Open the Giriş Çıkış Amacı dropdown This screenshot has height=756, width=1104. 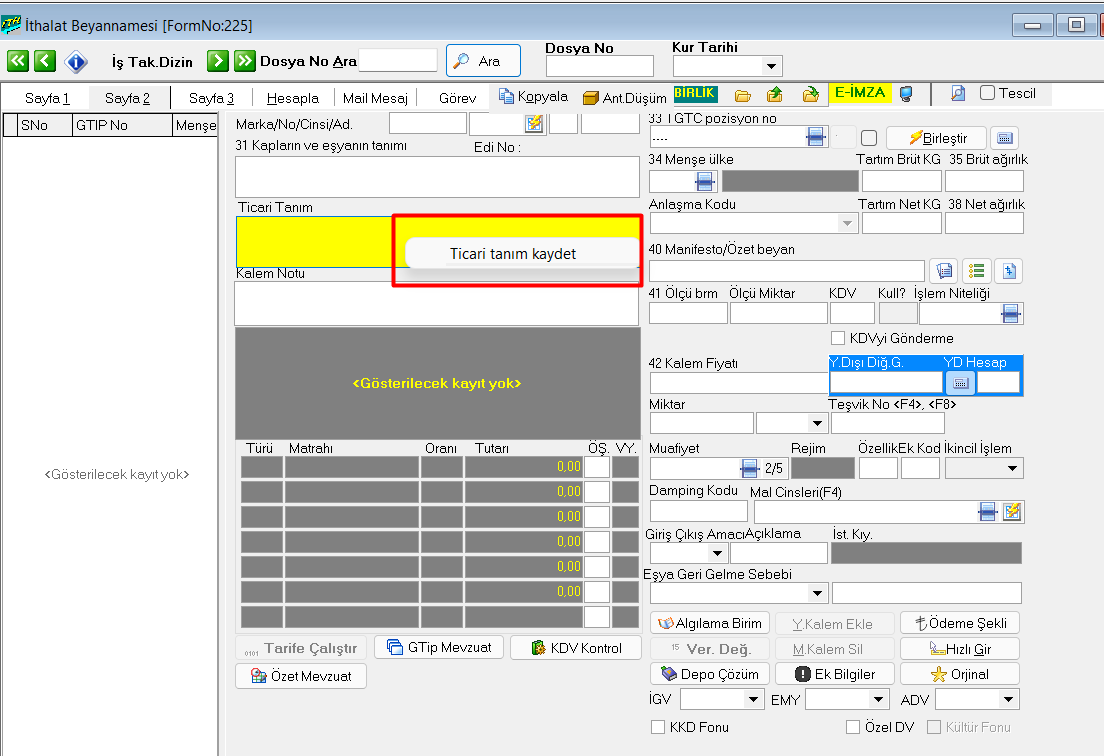coord(717,553)
